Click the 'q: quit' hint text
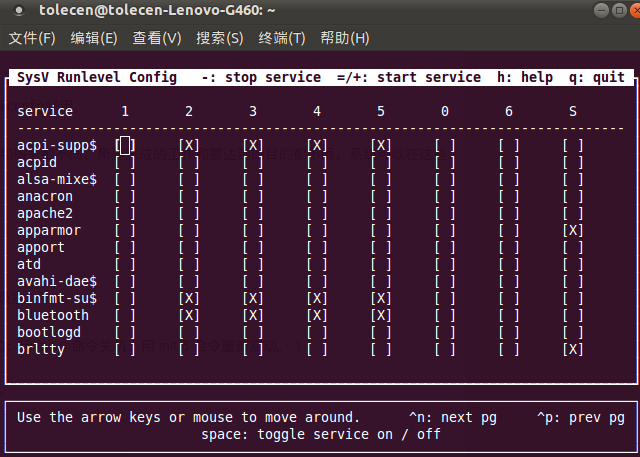 597,77
